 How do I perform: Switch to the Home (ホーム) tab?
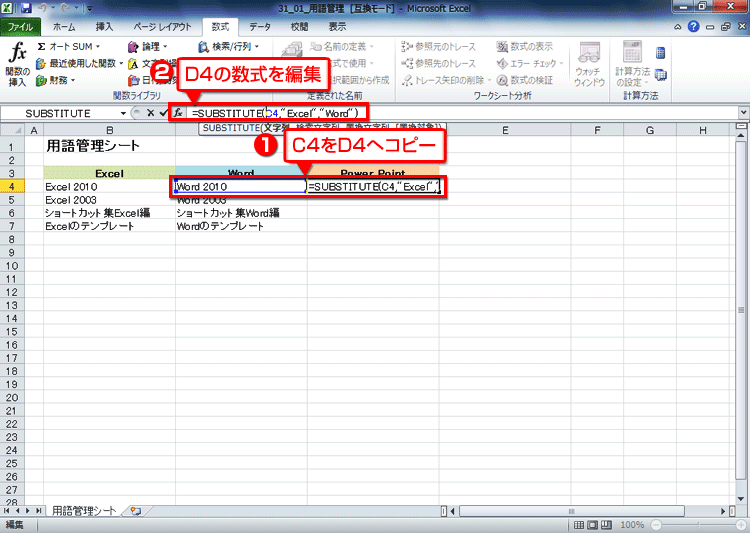click(x=64, y=27)
